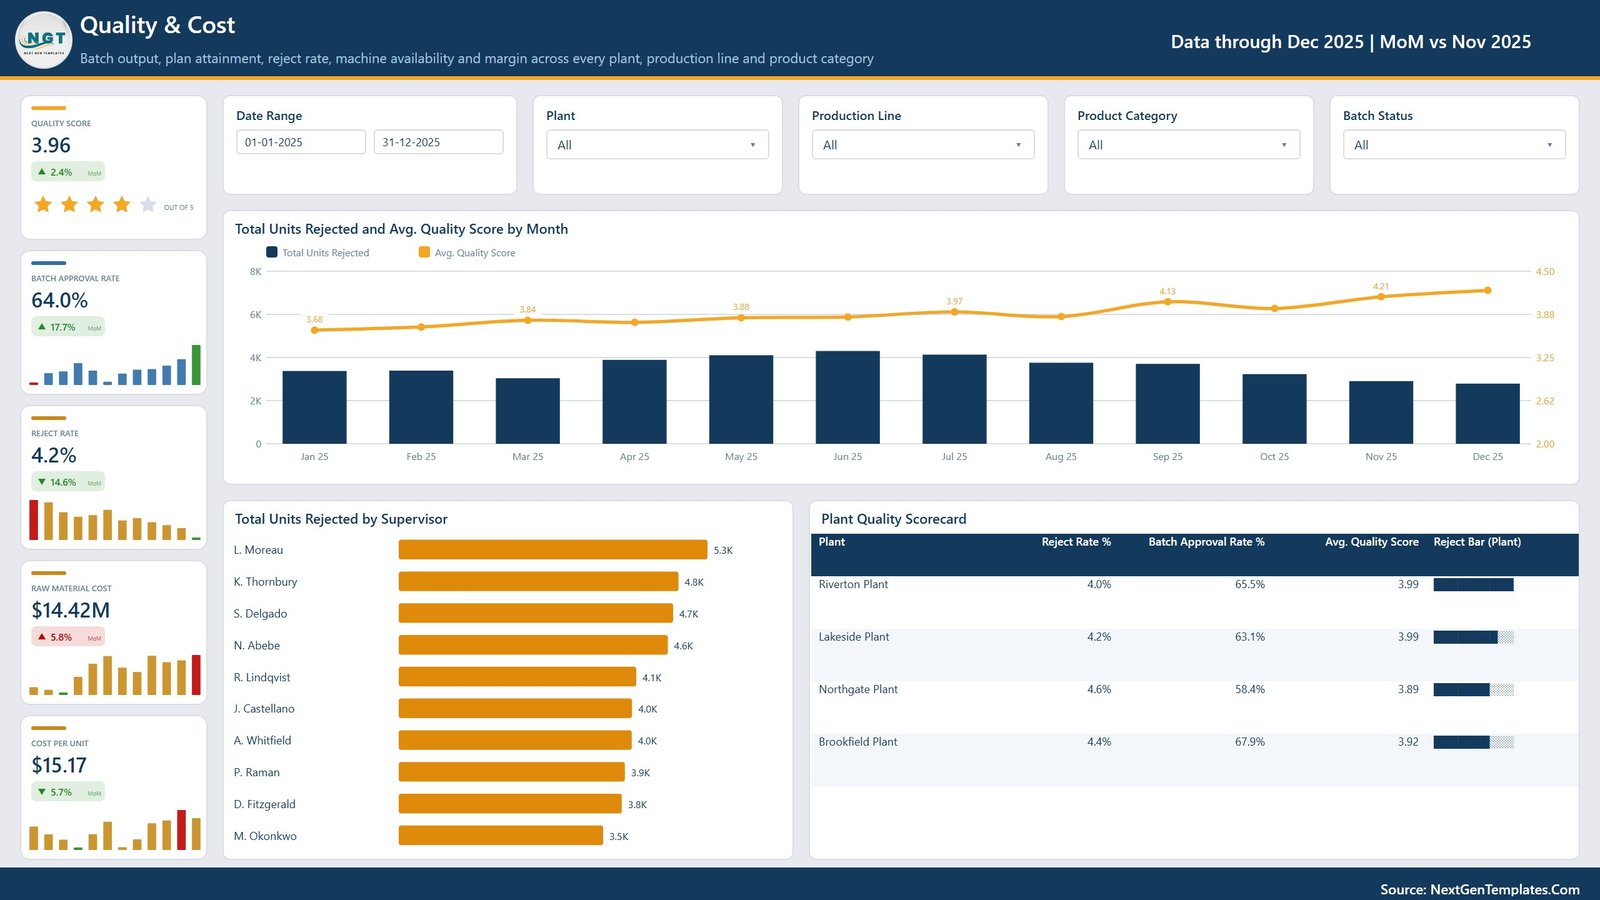Click the start date field 01-01-2025
The width and height of the screenshot is (1600, 900).
tap(301, 142)
